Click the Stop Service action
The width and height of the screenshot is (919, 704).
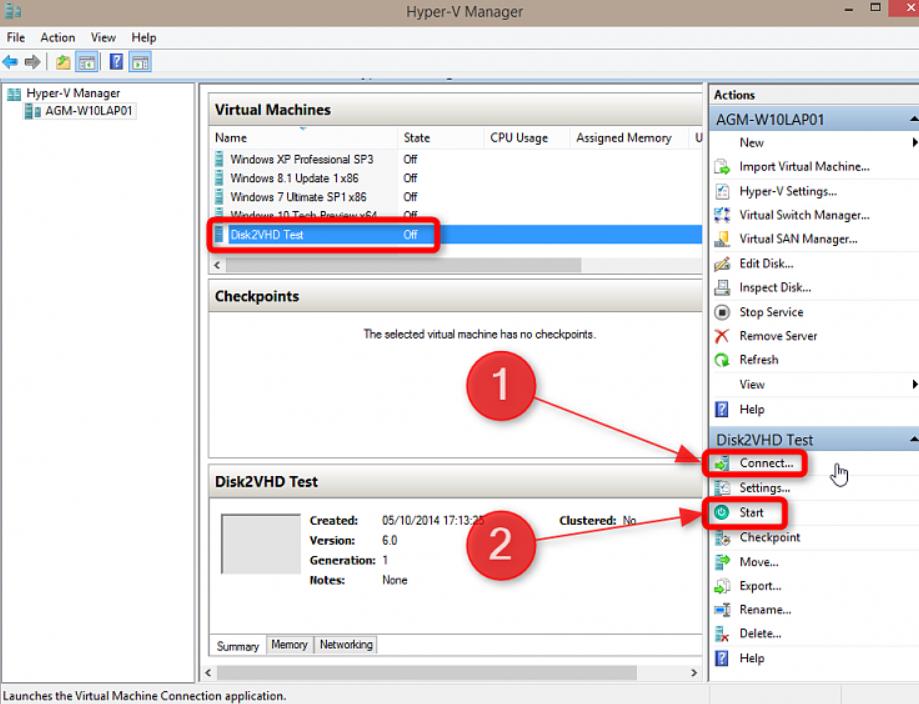[770, 312]
